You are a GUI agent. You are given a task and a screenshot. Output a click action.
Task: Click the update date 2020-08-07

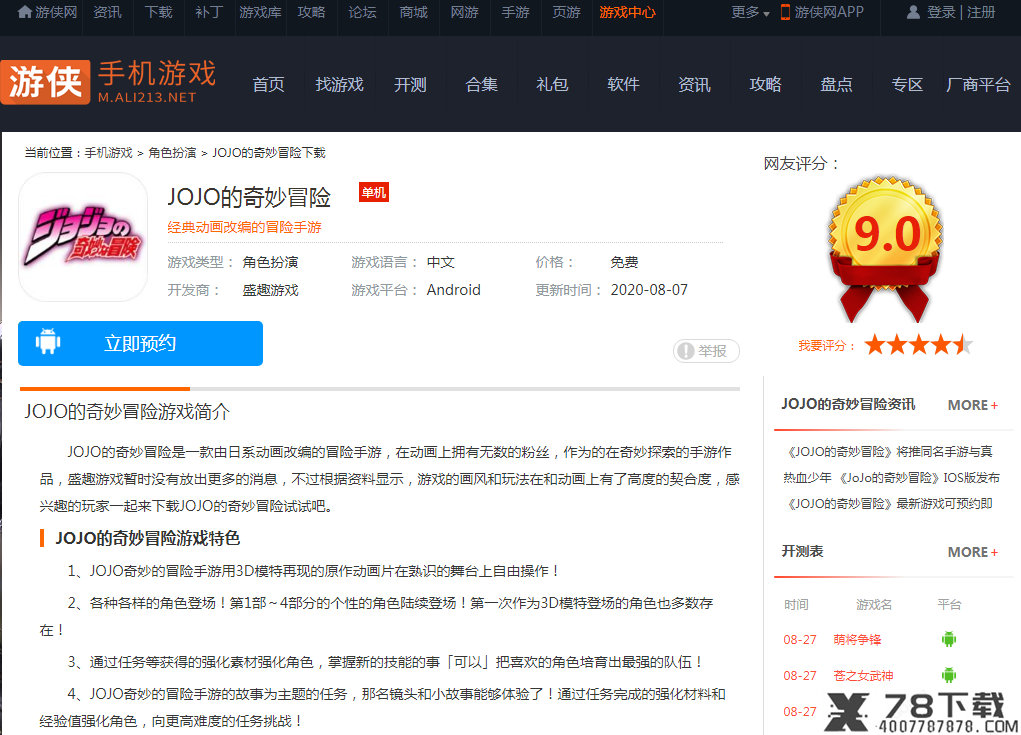[x=649, y=290]
